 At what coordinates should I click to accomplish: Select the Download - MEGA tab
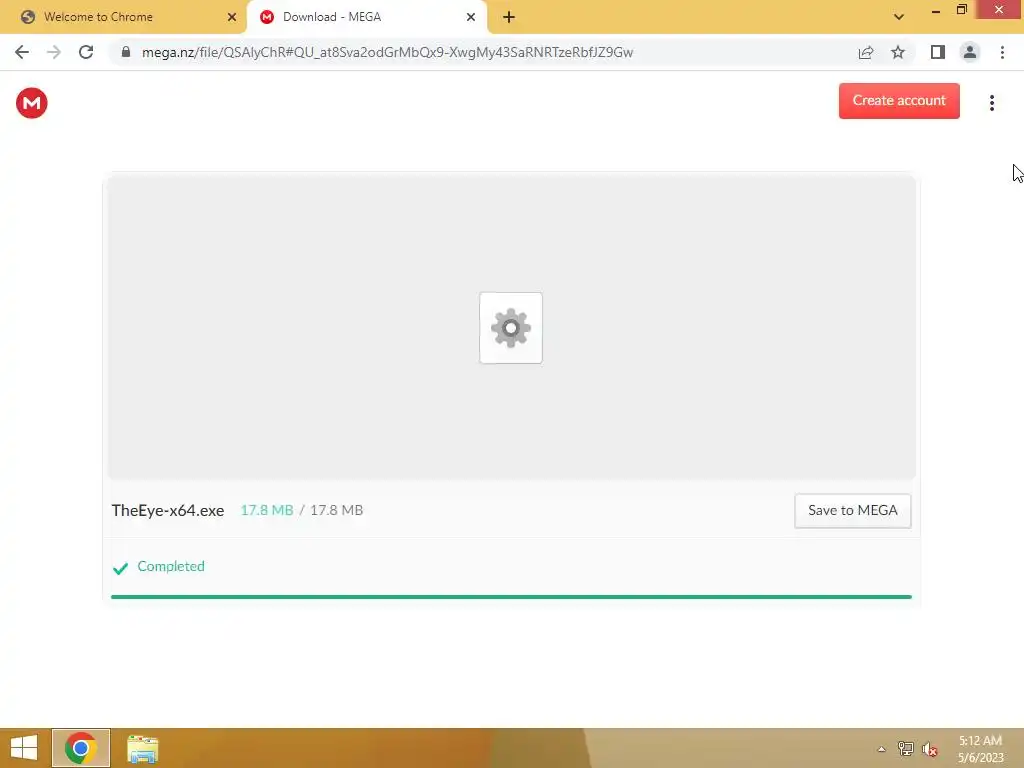[x=366, y=17]
